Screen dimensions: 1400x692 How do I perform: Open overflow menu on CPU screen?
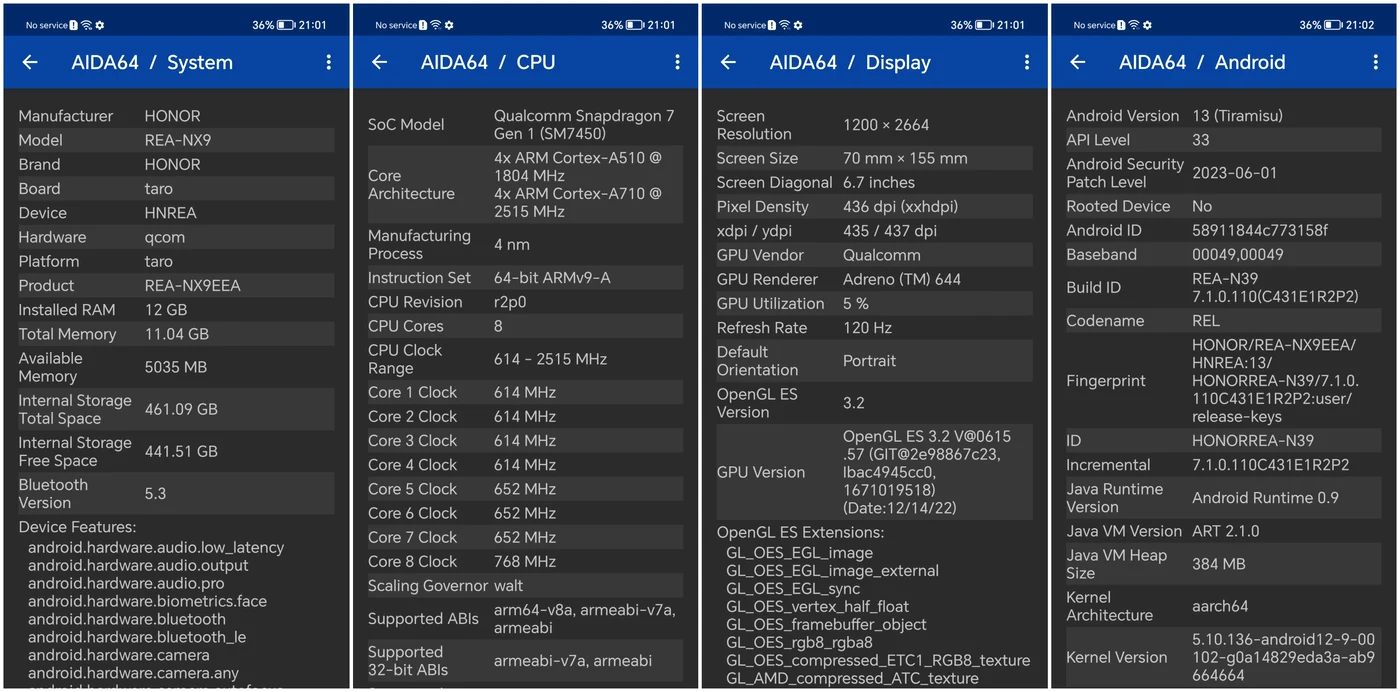click(x=677, y=62)
